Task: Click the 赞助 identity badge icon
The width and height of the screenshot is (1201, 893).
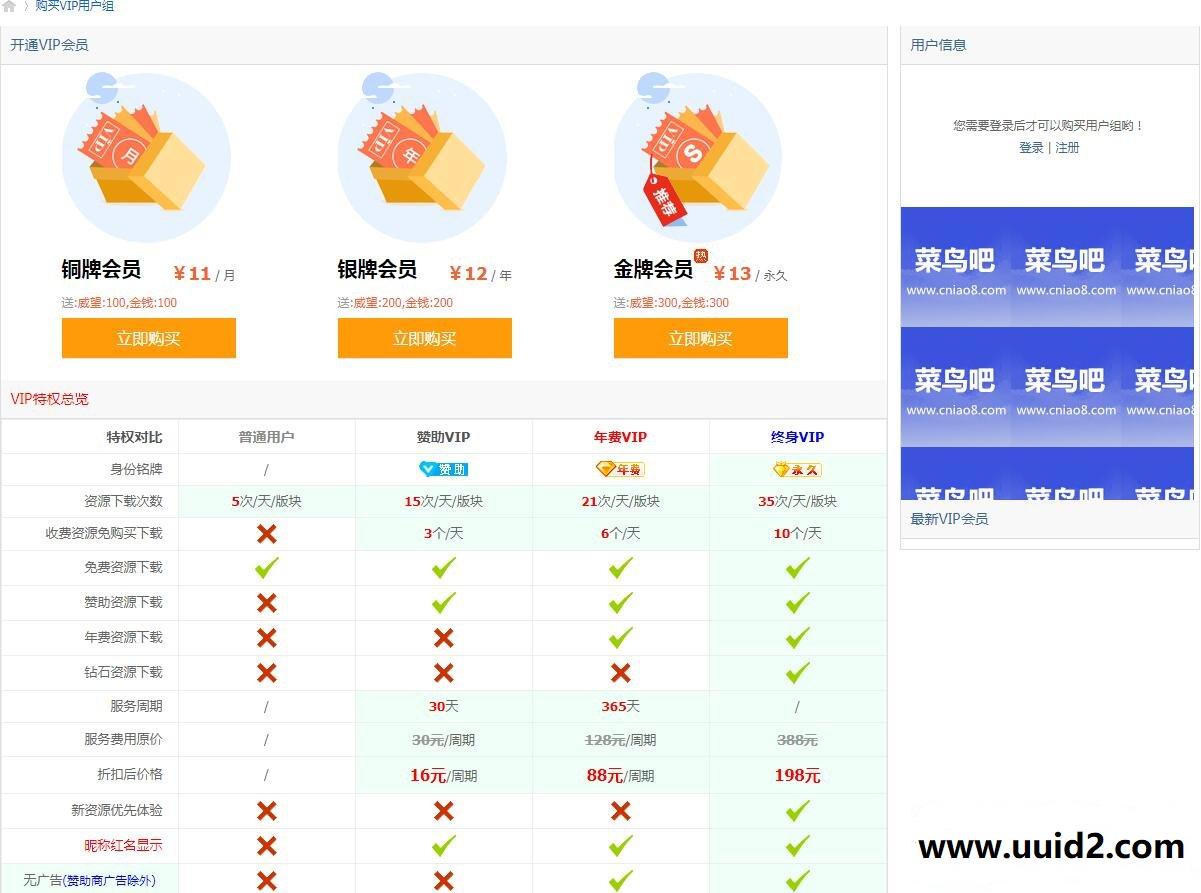Action: [x=443, y=469]
